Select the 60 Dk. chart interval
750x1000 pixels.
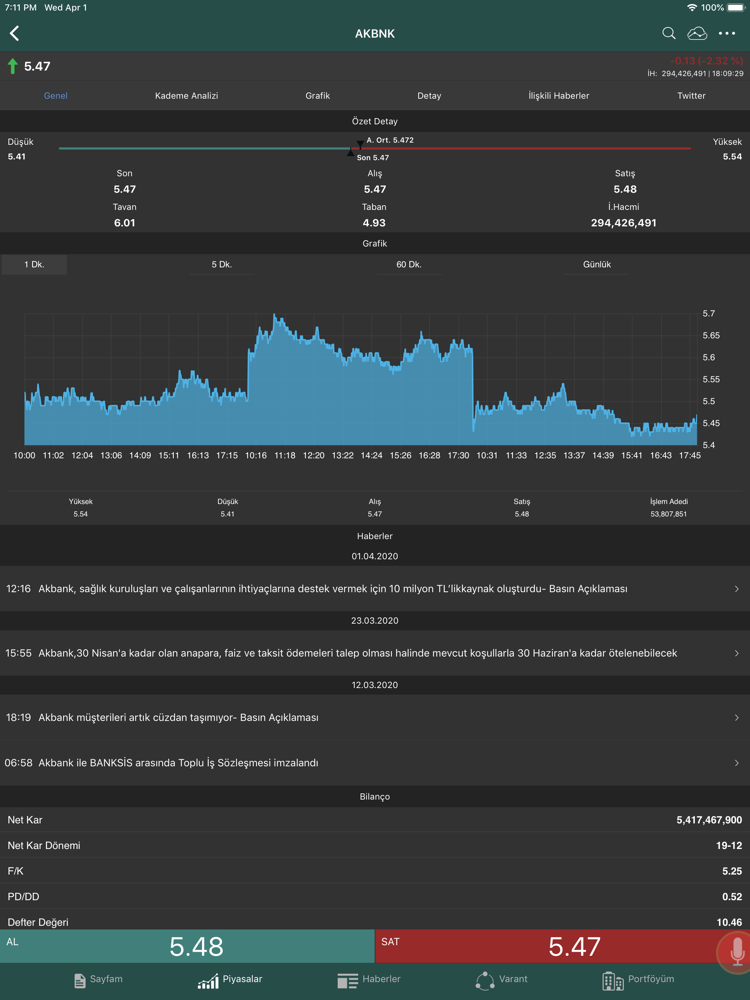coord(409,265)
